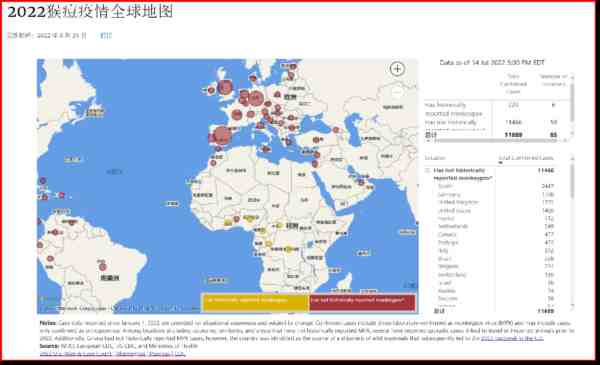This screenshot has height=365, width=600.
Task: Select the yellow marker over Nigeria
Action: point(250,218)
